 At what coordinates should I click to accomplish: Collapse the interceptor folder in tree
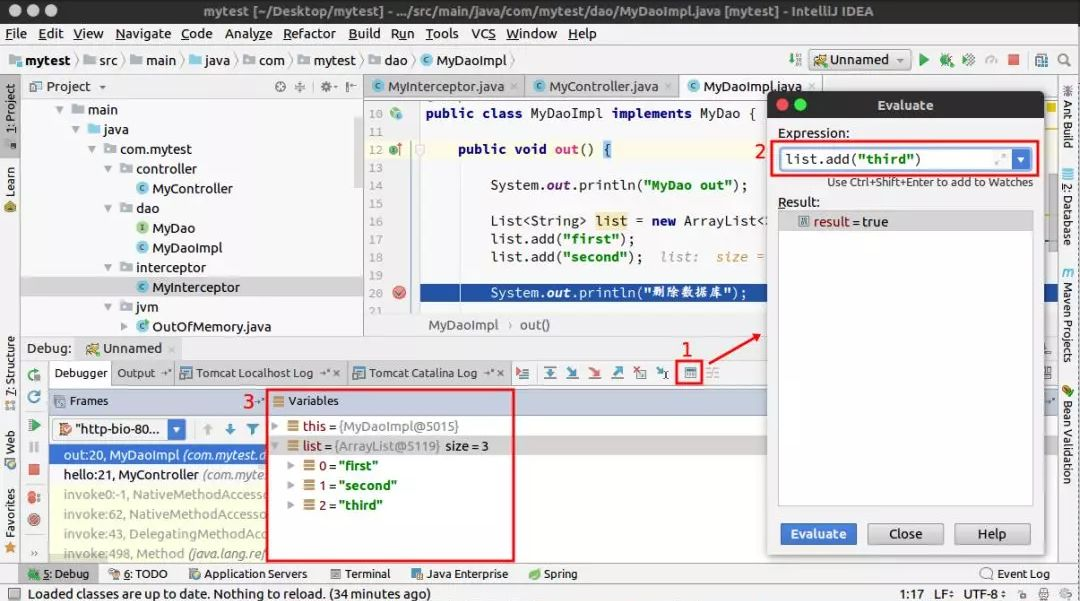(x=108, y=267)
